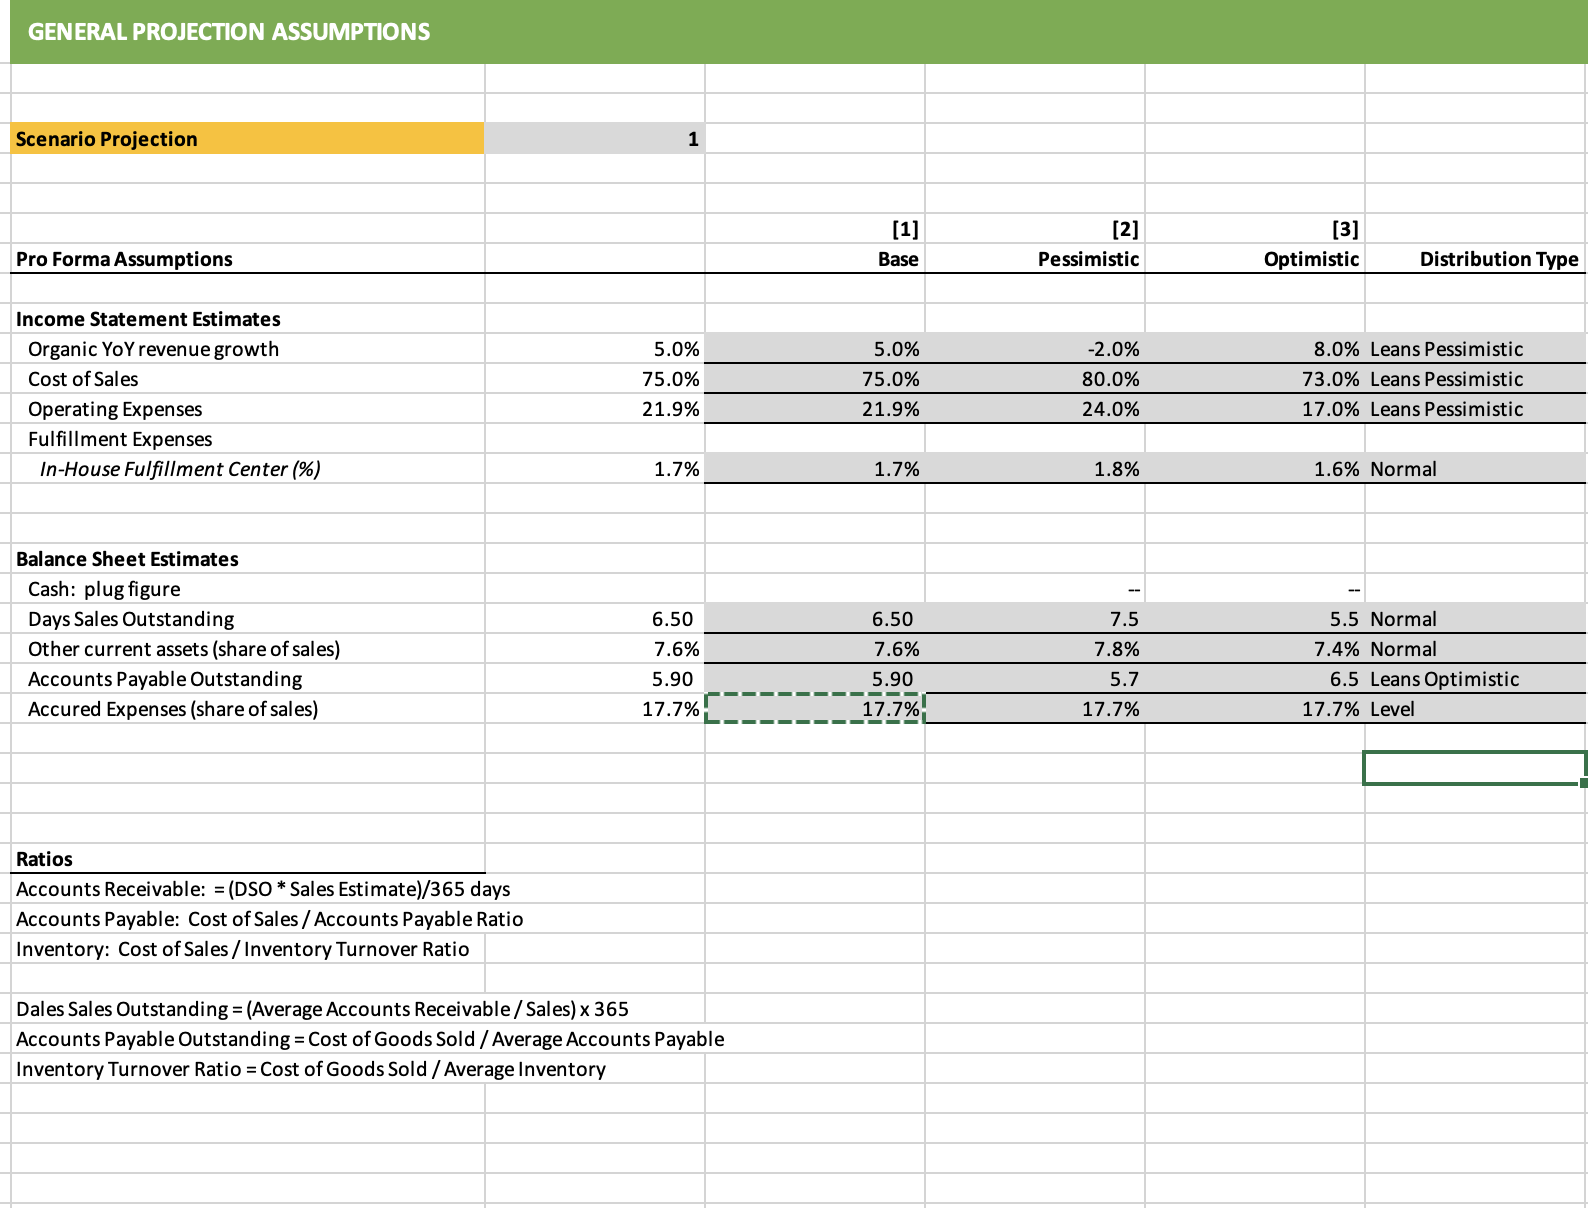Select the Base column 6.50 Days Sales Outstanding cell
This screenshot has height=1208, width=1588.
coord(815,619)
